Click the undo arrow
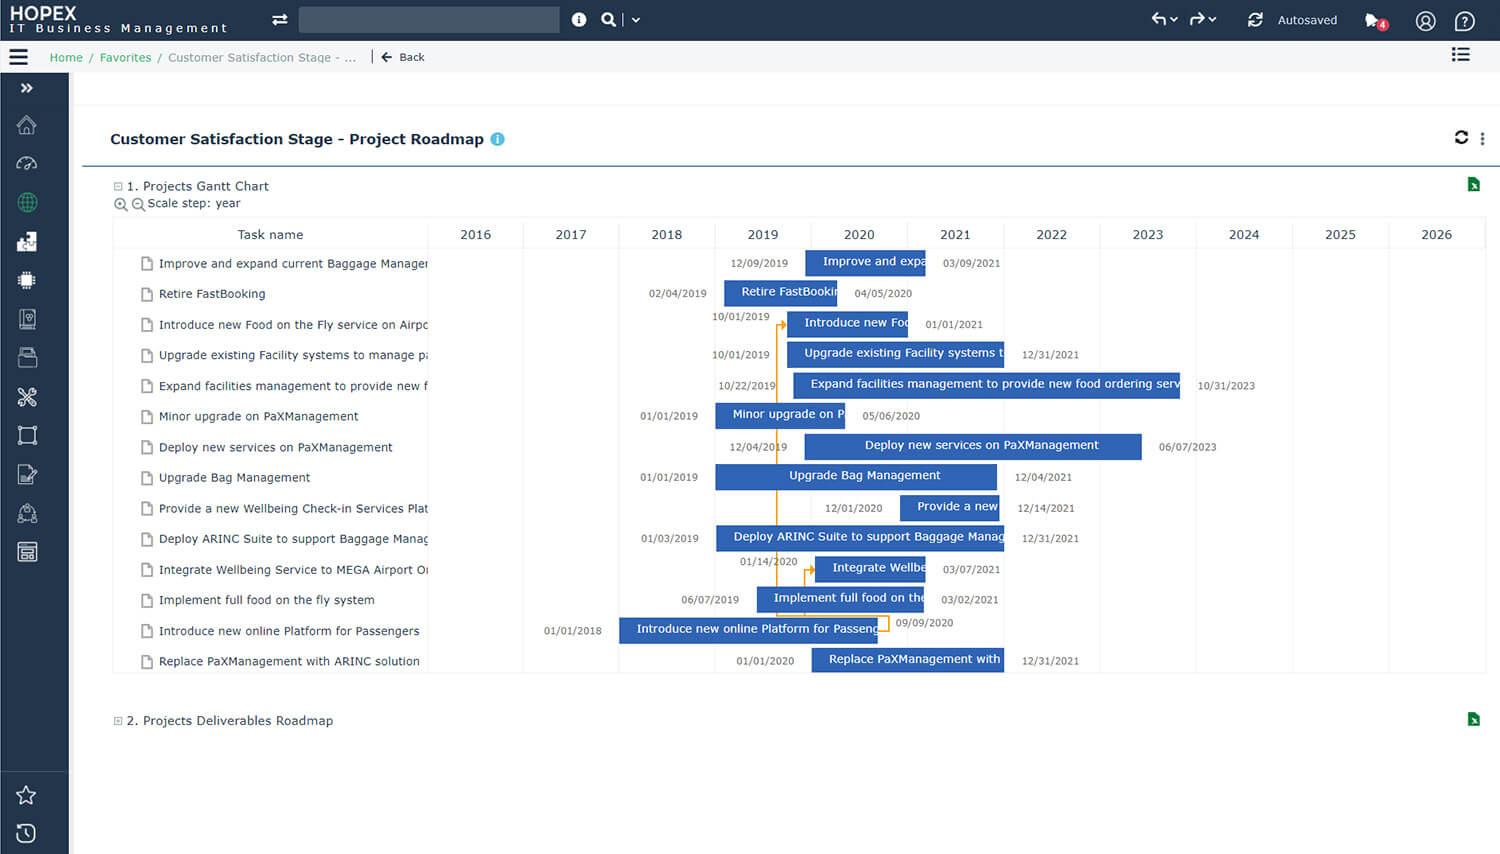Screen dimensions: 1500x854 [1159, 19]
